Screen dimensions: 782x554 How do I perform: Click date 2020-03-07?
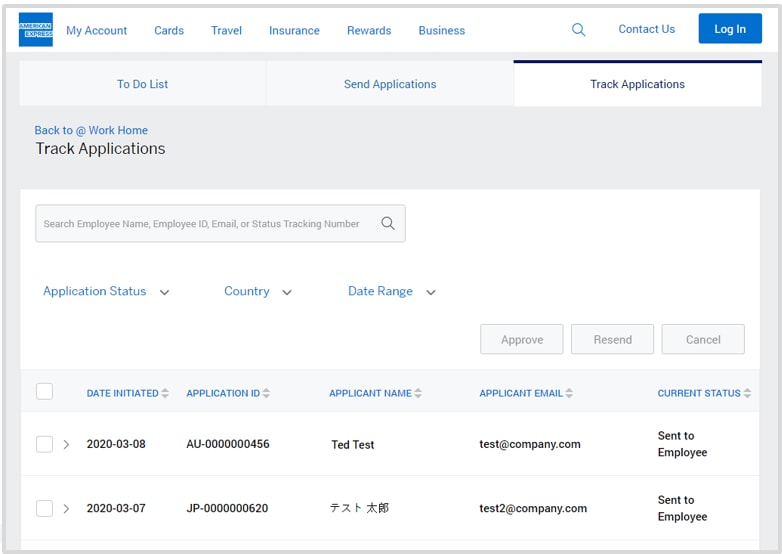pyautogui.click(x=116, y=508)
